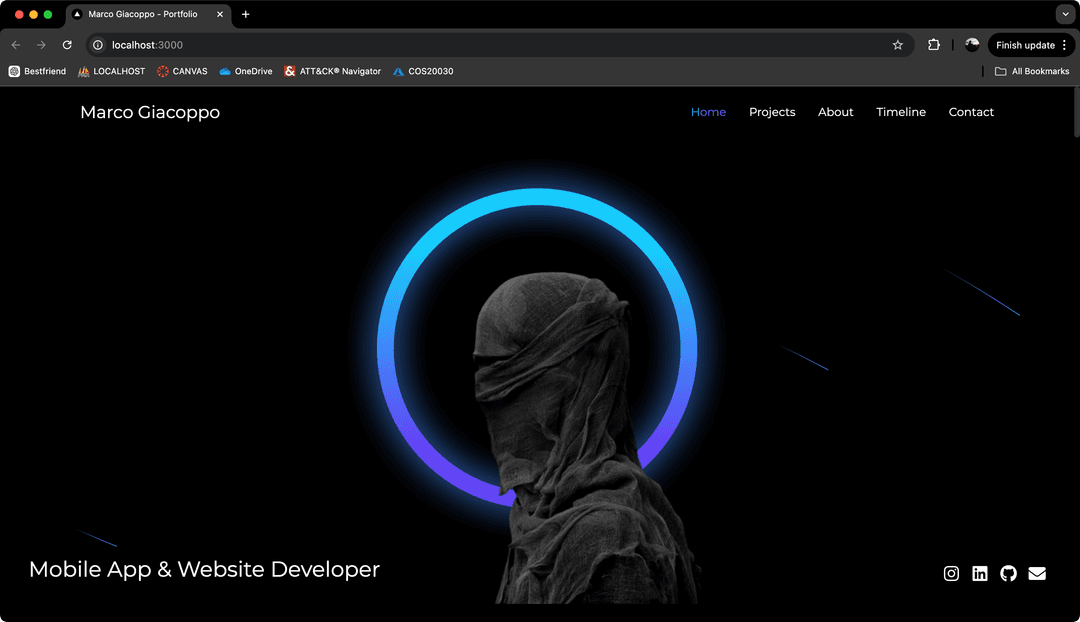Viewport: 1080px width, 622px height.
Task: Open the All Bookmarks folder
Action: [x=1032, y=71]
